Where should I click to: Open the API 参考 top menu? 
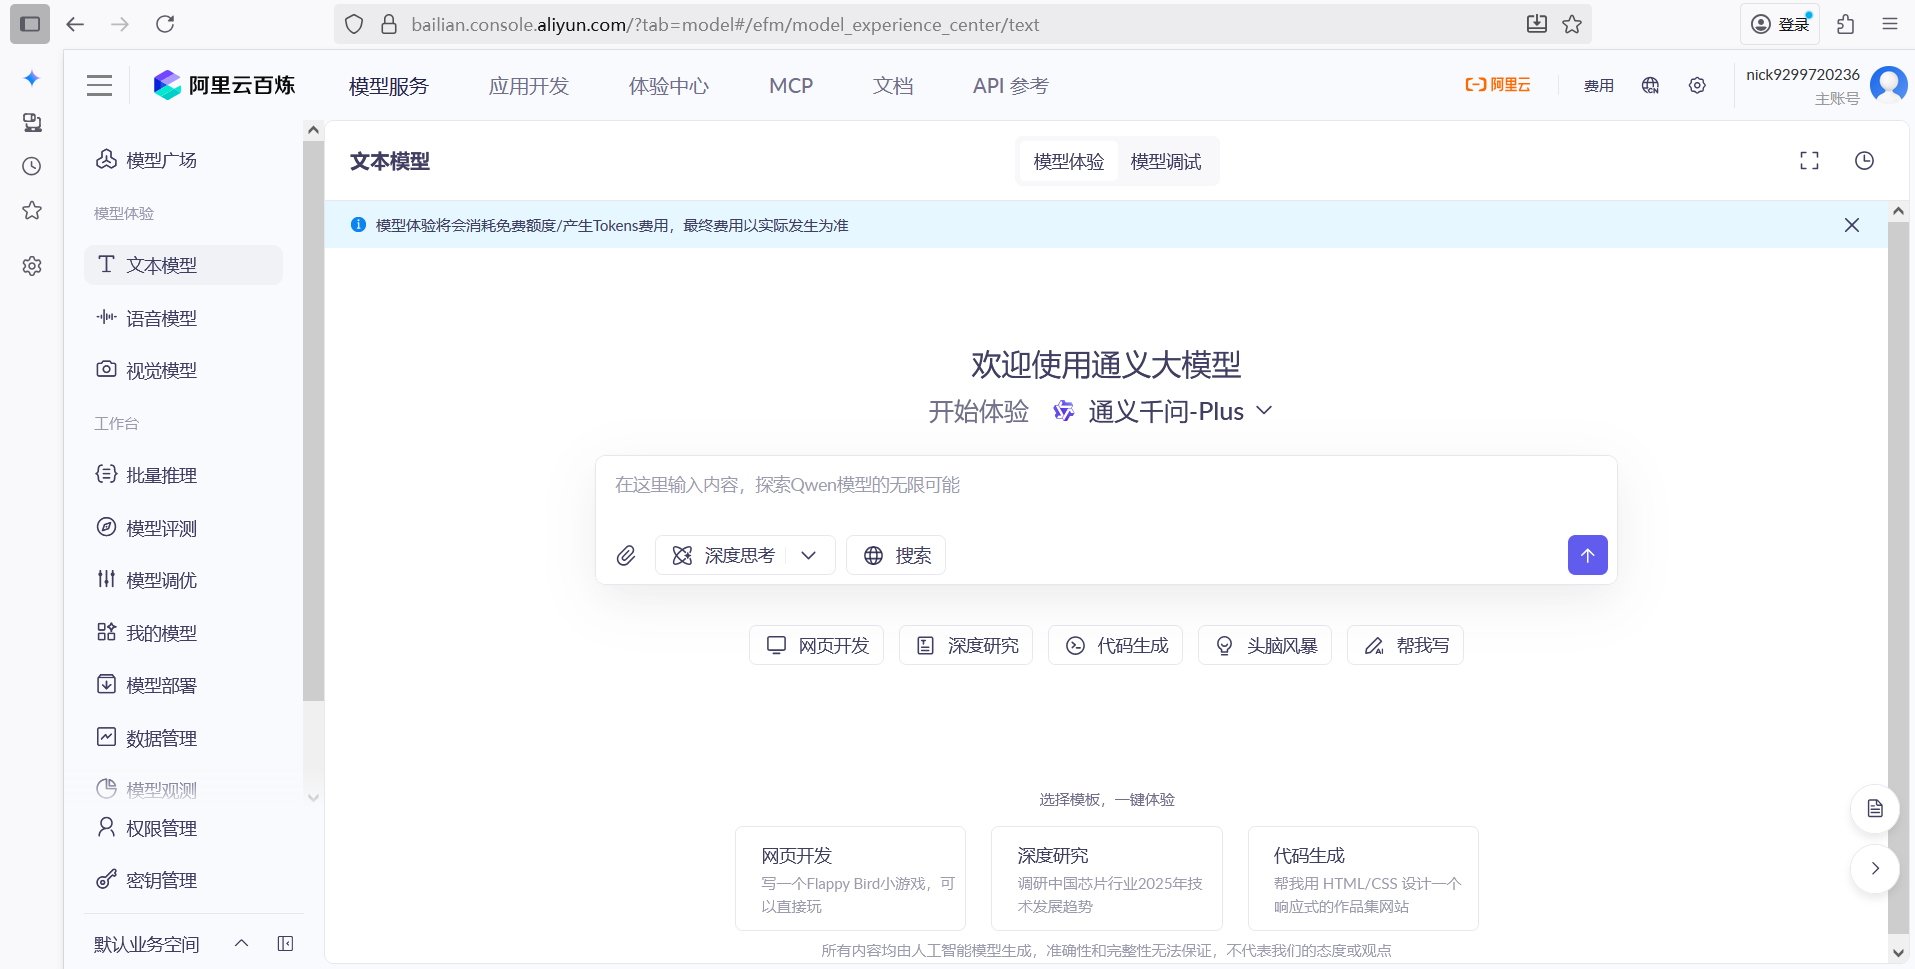tap(1011, 86)
